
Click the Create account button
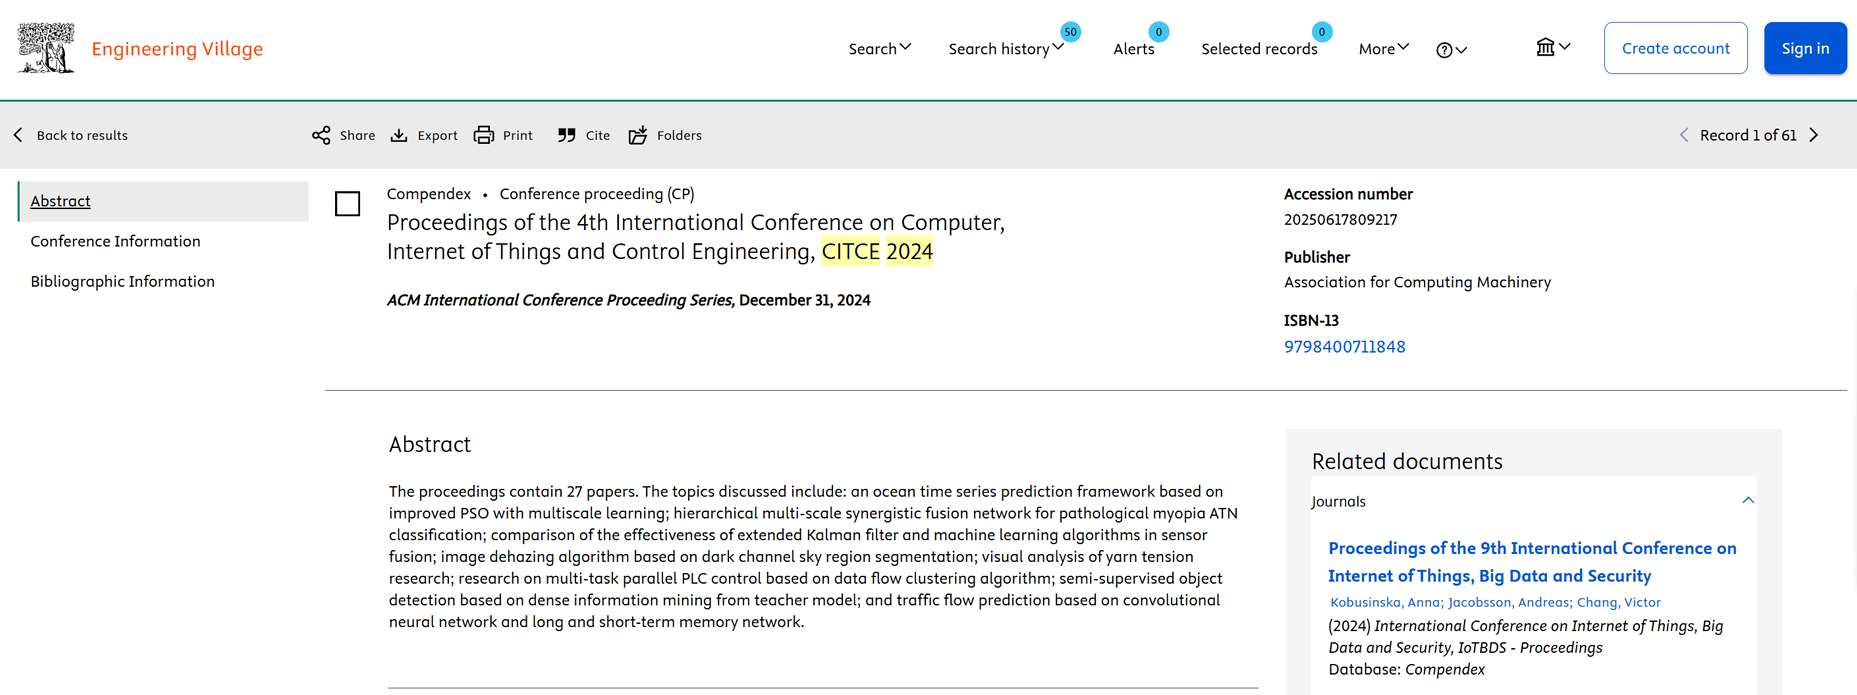[1676, 48]
